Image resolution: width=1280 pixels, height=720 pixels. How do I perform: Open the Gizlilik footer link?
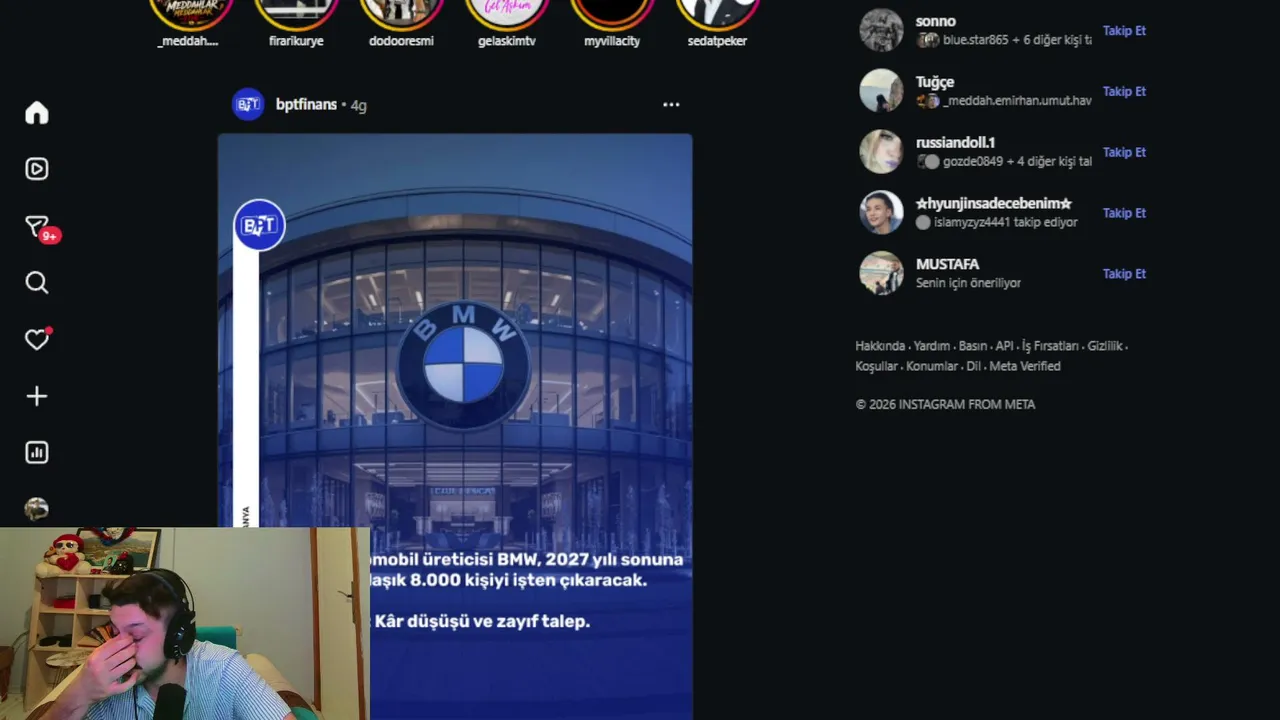click(x=1105, y=346)
